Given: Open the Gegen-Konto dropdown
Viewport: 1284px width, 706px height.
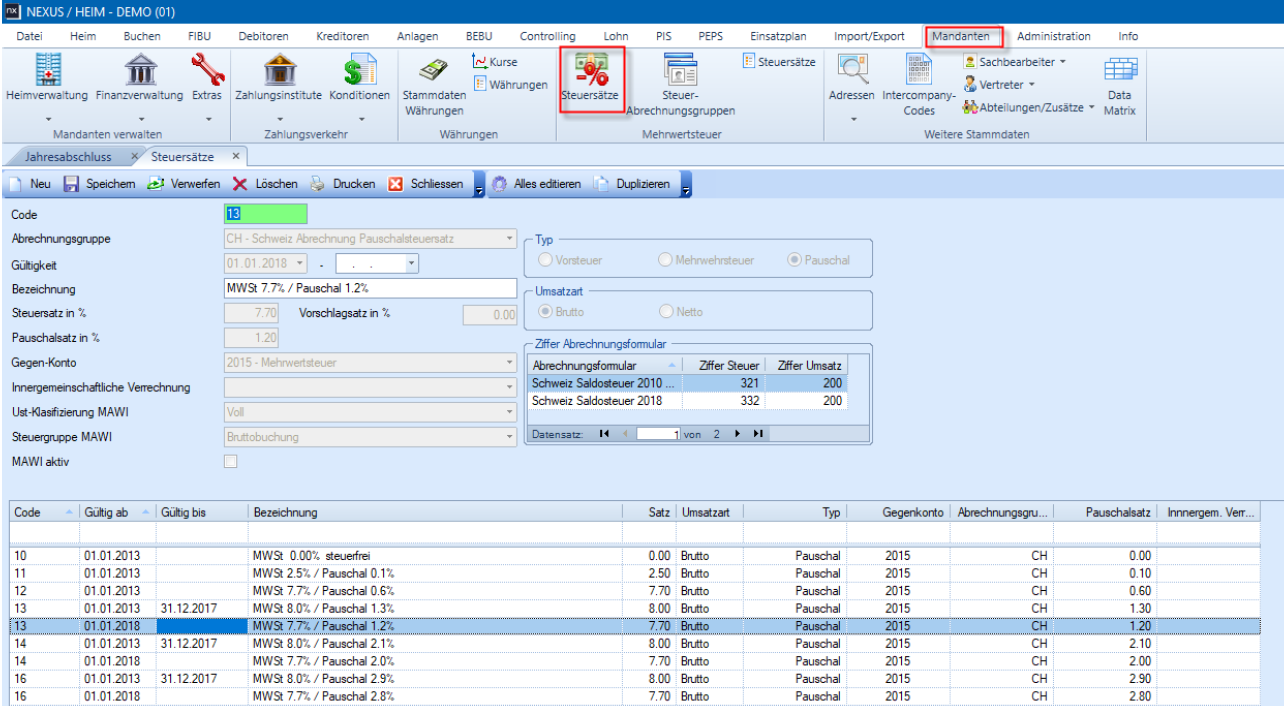Looking at the screenshot, I should click(510, 362).
